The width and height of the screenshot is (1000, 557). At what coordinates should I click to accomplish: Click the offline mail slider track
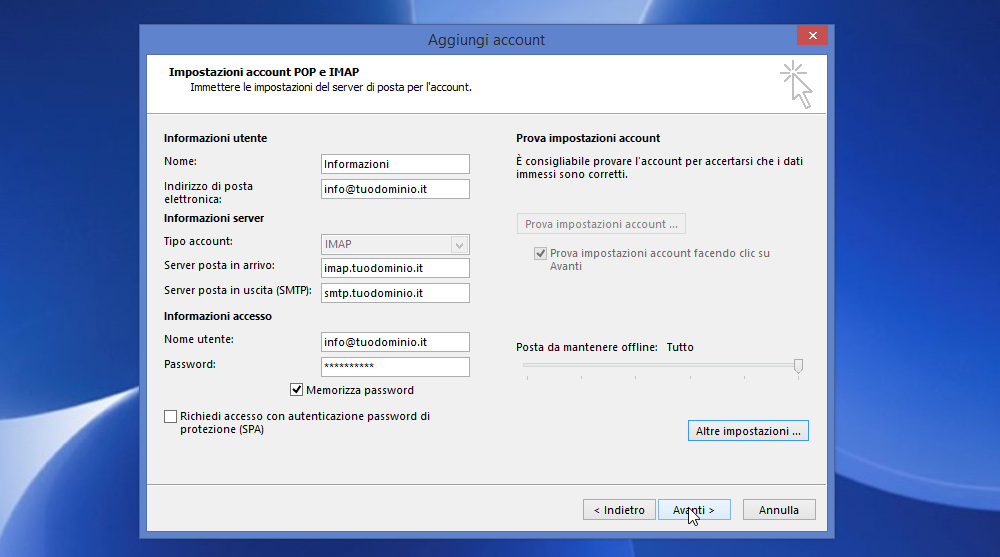click(660, 365)
